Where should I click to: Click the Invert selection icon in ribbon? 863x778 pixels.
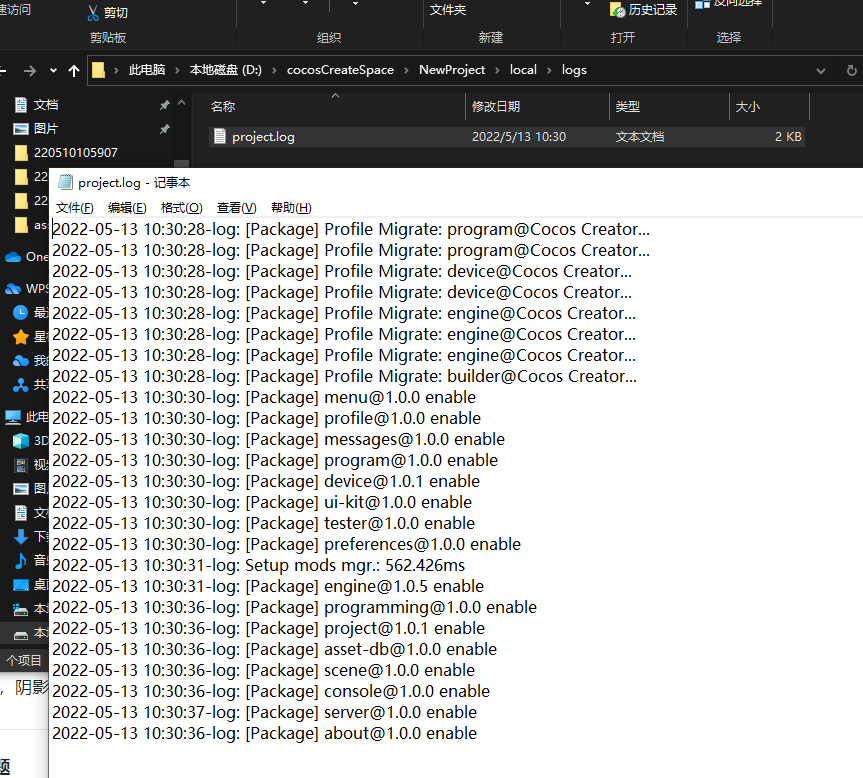click(702, 4)
